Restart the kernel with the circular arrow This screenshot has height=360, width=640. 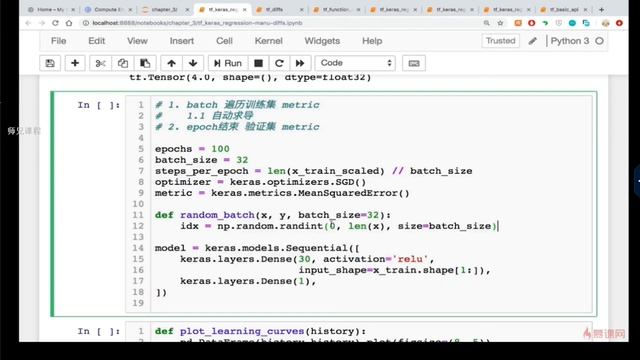(279, 63)
